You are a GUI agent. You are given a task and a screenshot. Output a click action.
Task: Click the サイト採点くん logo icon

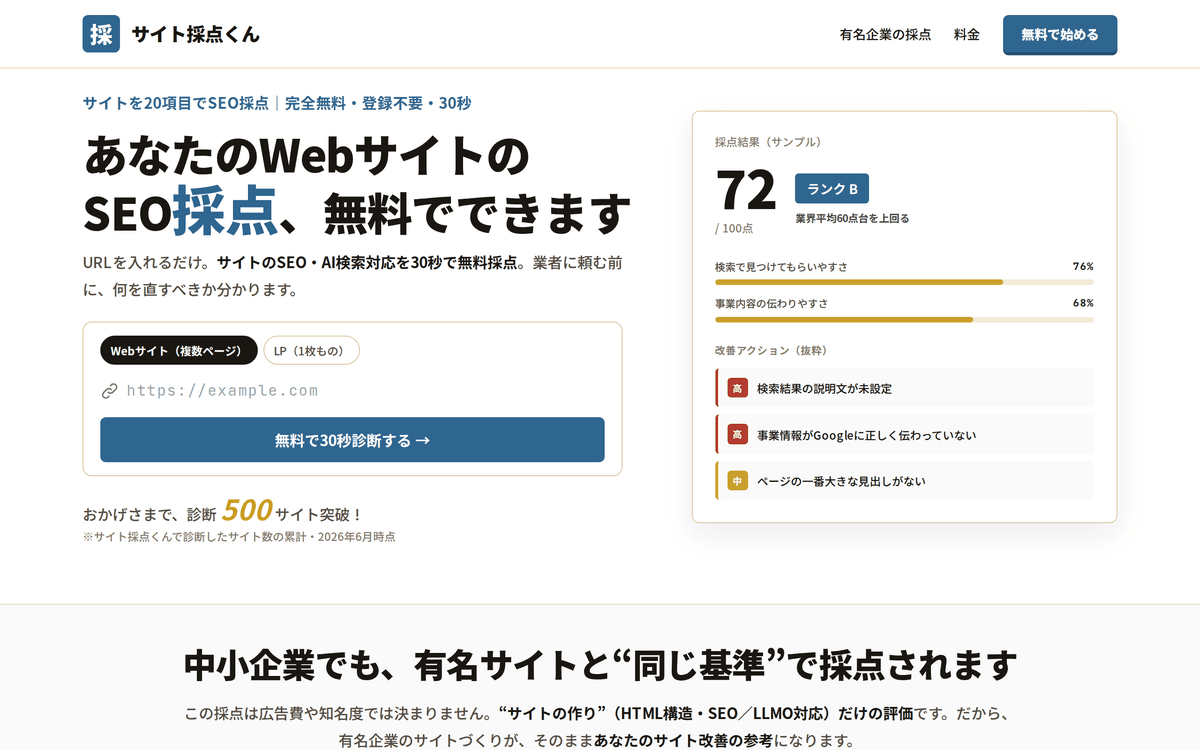coord(101,34)
